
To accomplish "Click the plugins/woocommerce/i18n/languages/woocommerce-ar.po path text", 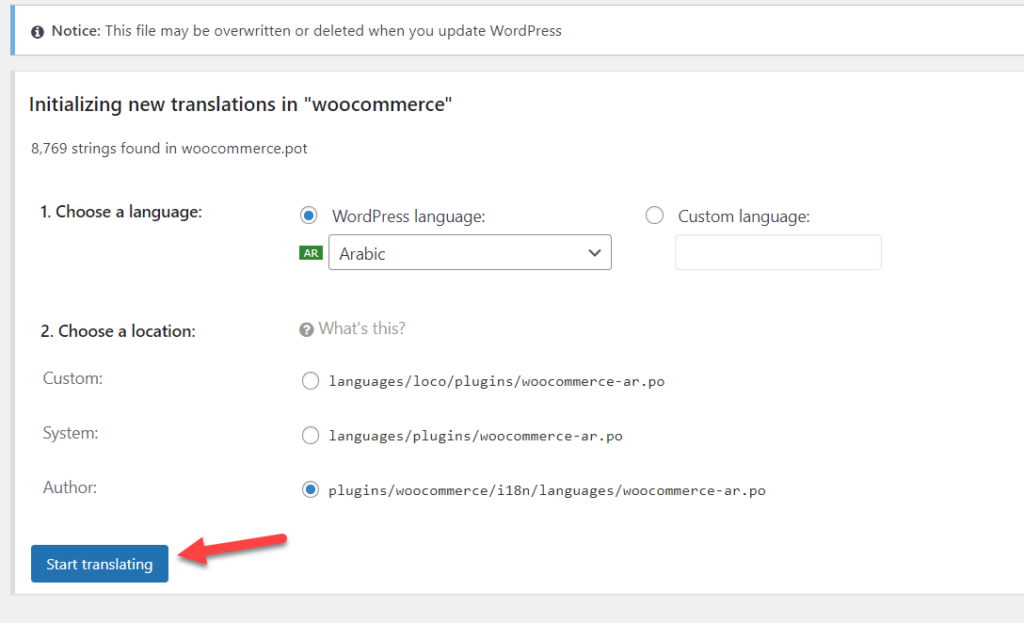I will point(547,490).
